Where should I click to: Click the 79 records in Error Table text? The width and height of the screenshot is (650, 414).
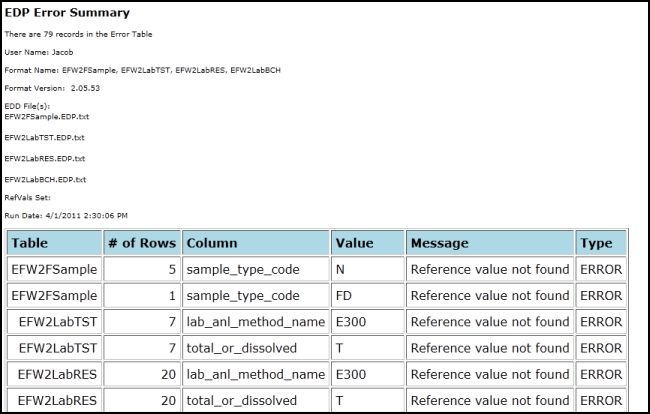pyautogui.click(x=78, y=34)
